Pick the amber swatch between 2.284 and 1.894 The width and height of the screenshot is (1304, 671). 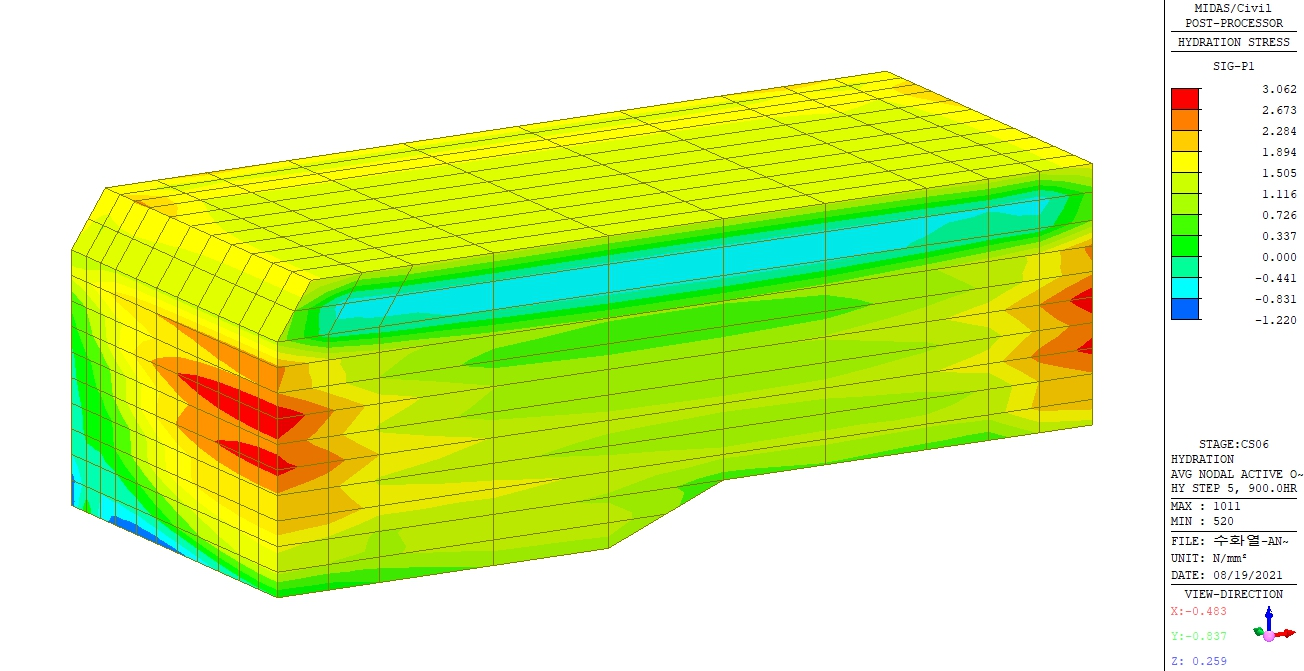[1185, 141]
